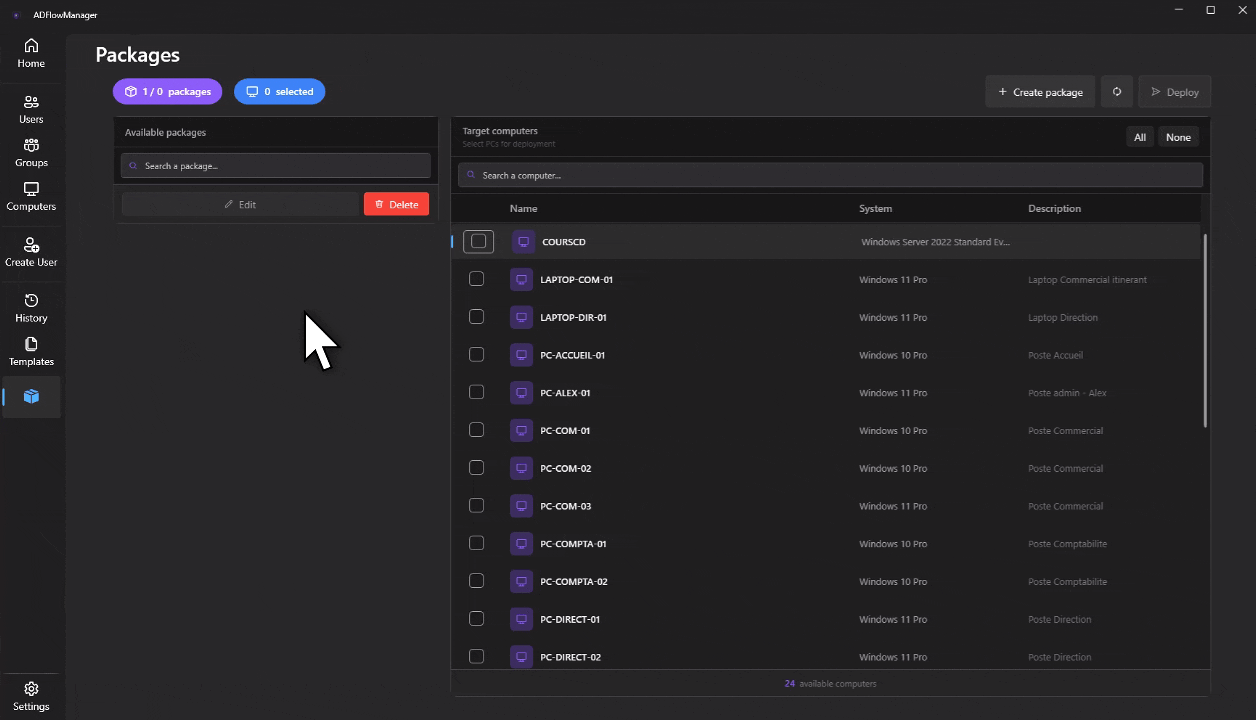Open the Computers section
1256x720 pixels.
pos(31,198)
